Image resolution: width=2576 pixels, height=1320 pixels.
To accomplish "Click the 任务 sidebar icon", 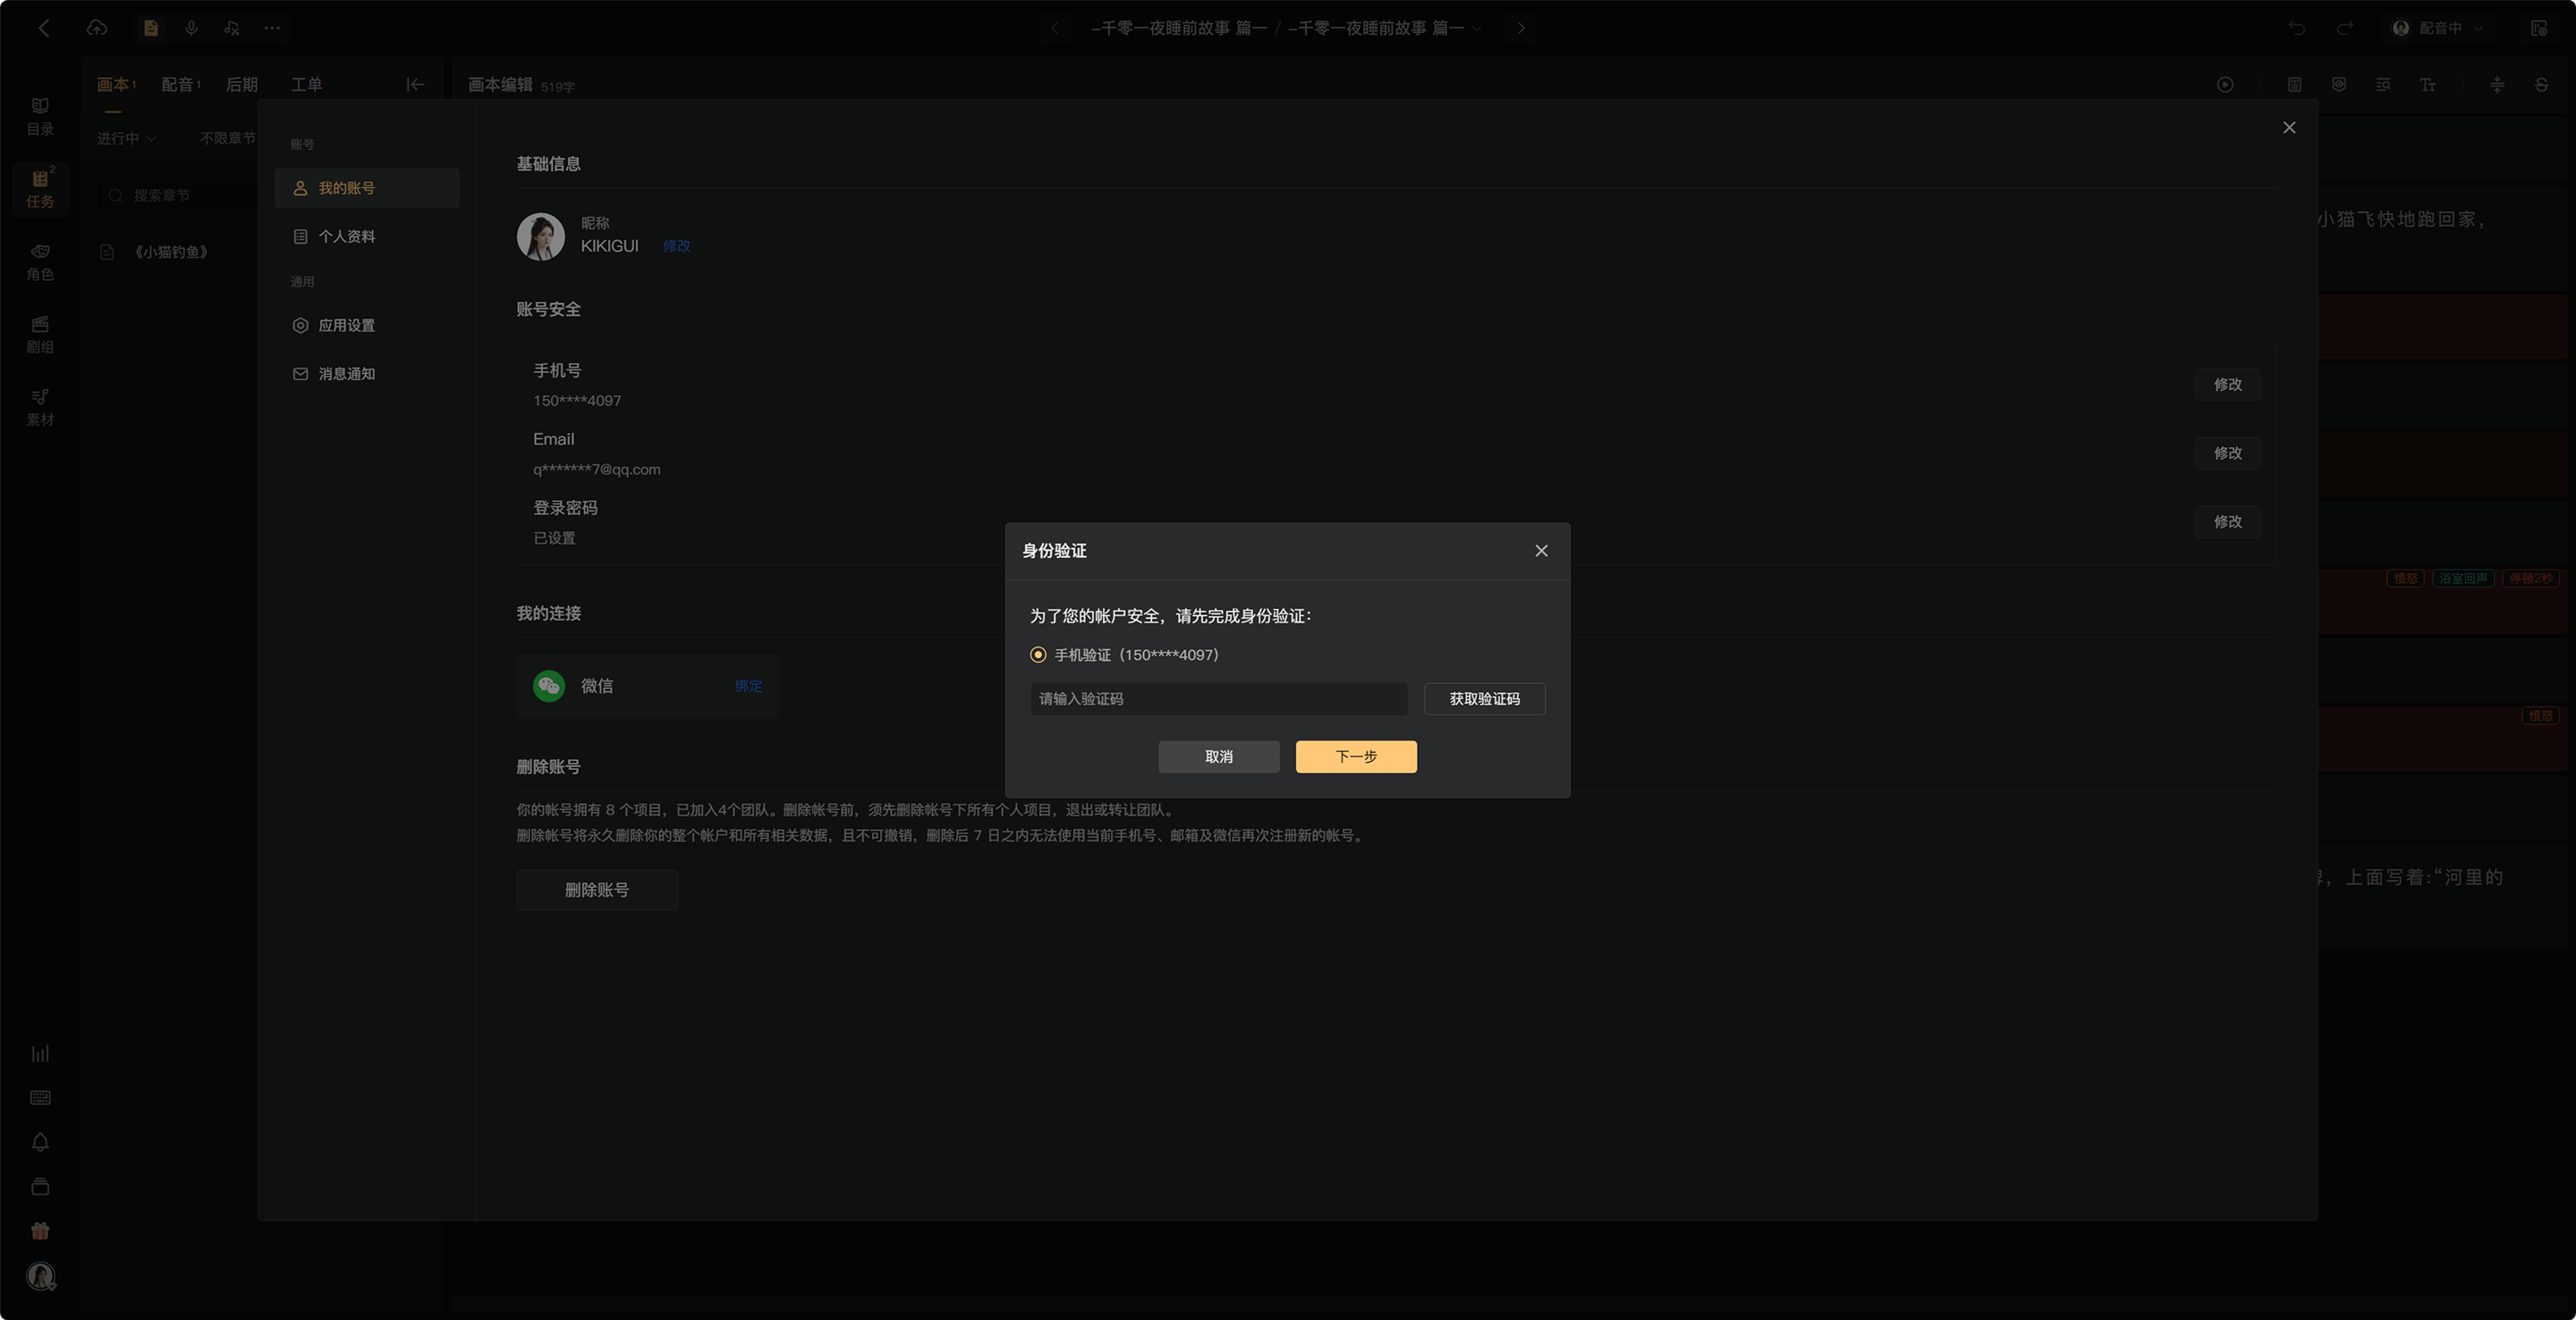I will pos(40,188).
